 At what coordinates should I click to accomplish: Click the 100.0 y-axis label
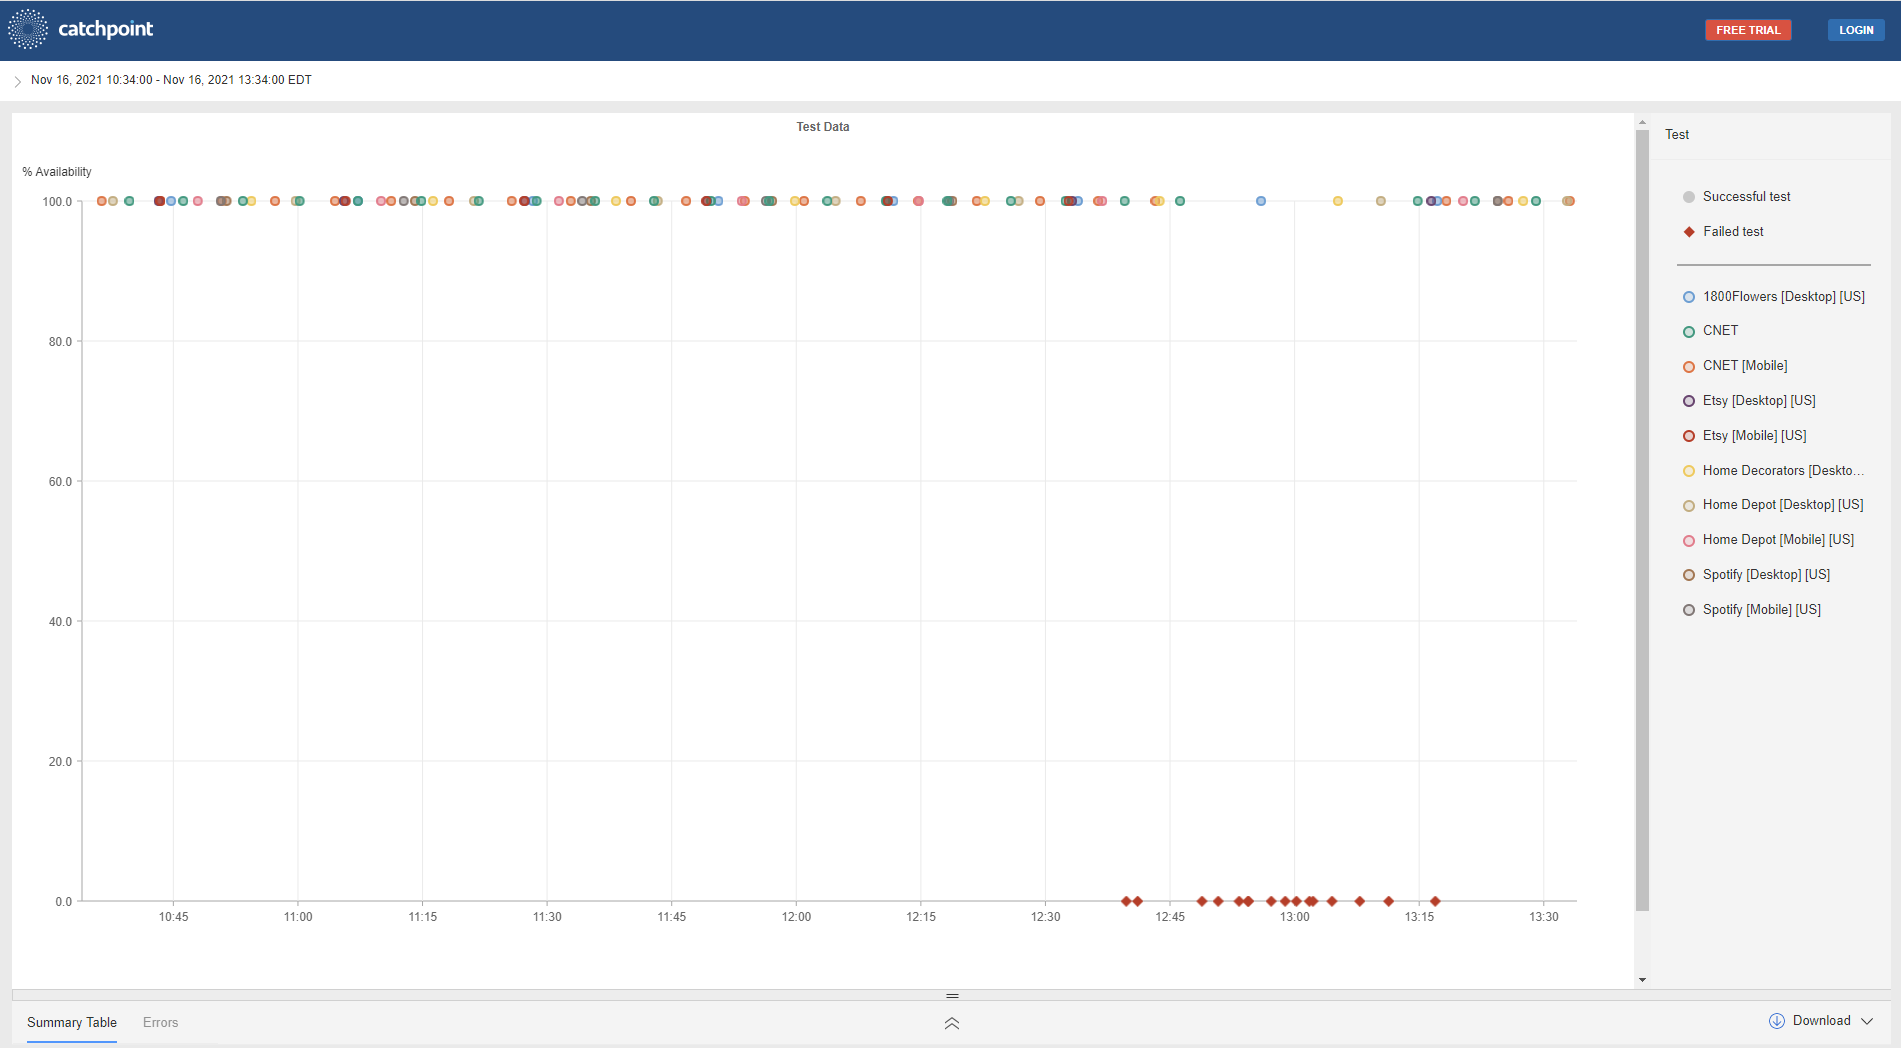[x=57, y=202]
